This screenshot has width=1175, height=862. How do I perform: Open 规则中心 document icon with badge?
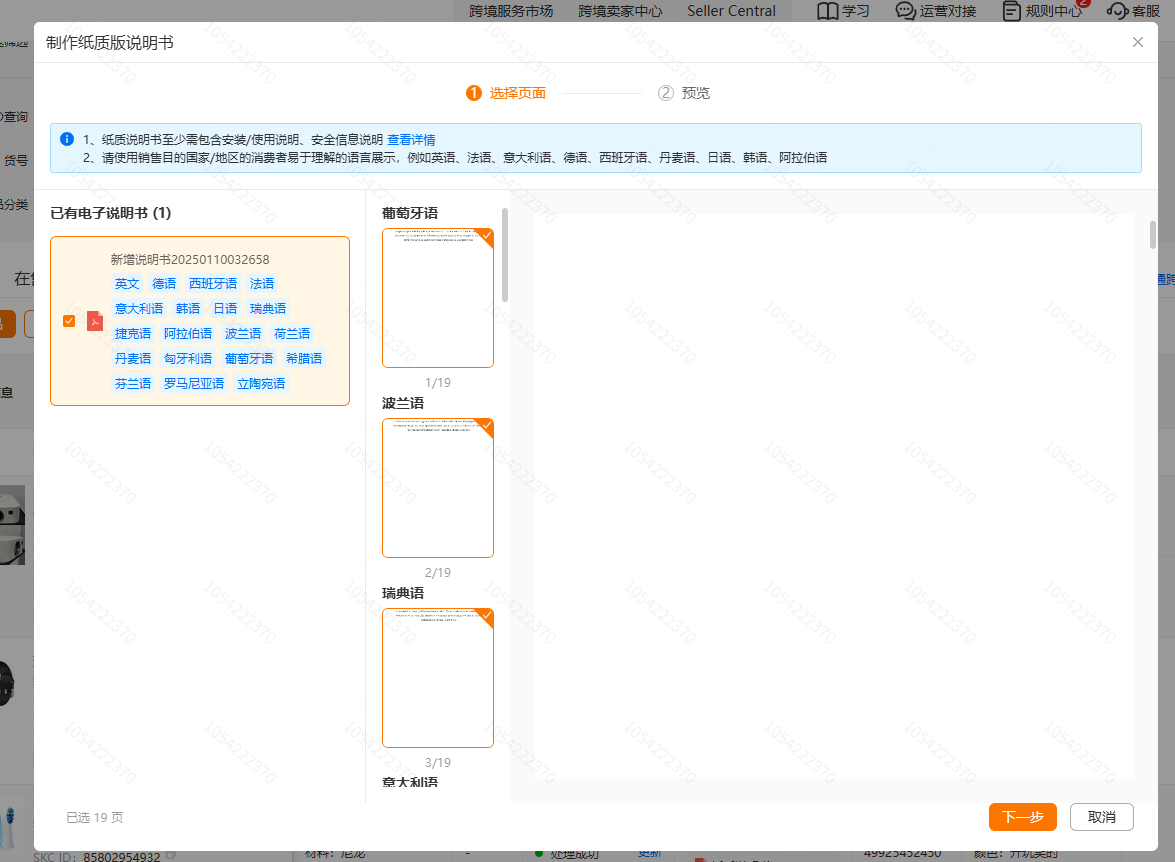click(1012, 11)
